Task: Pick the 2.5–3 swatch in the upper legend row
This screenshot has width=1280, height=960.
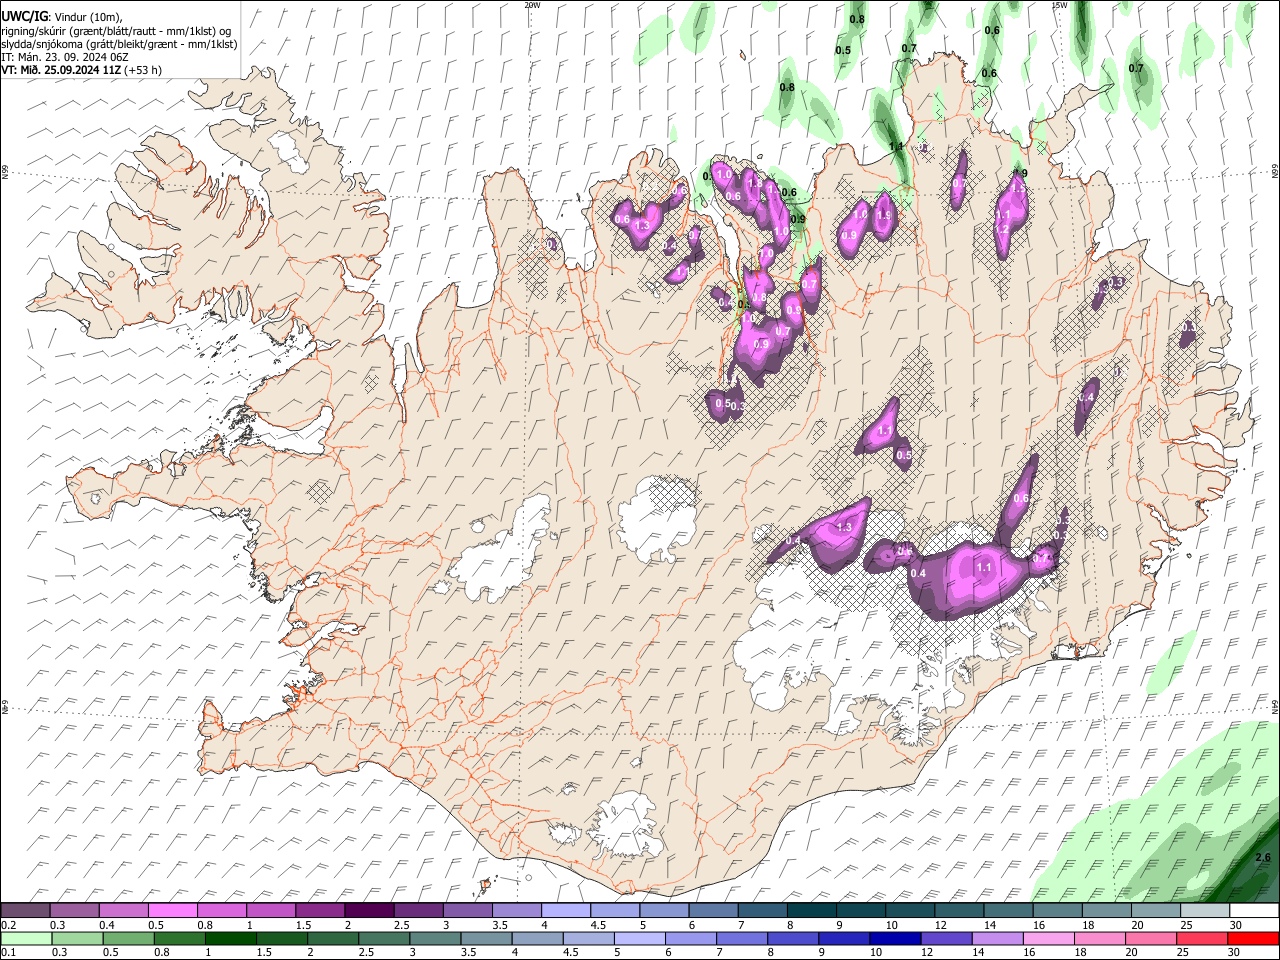Action: [x=418, y=911]
